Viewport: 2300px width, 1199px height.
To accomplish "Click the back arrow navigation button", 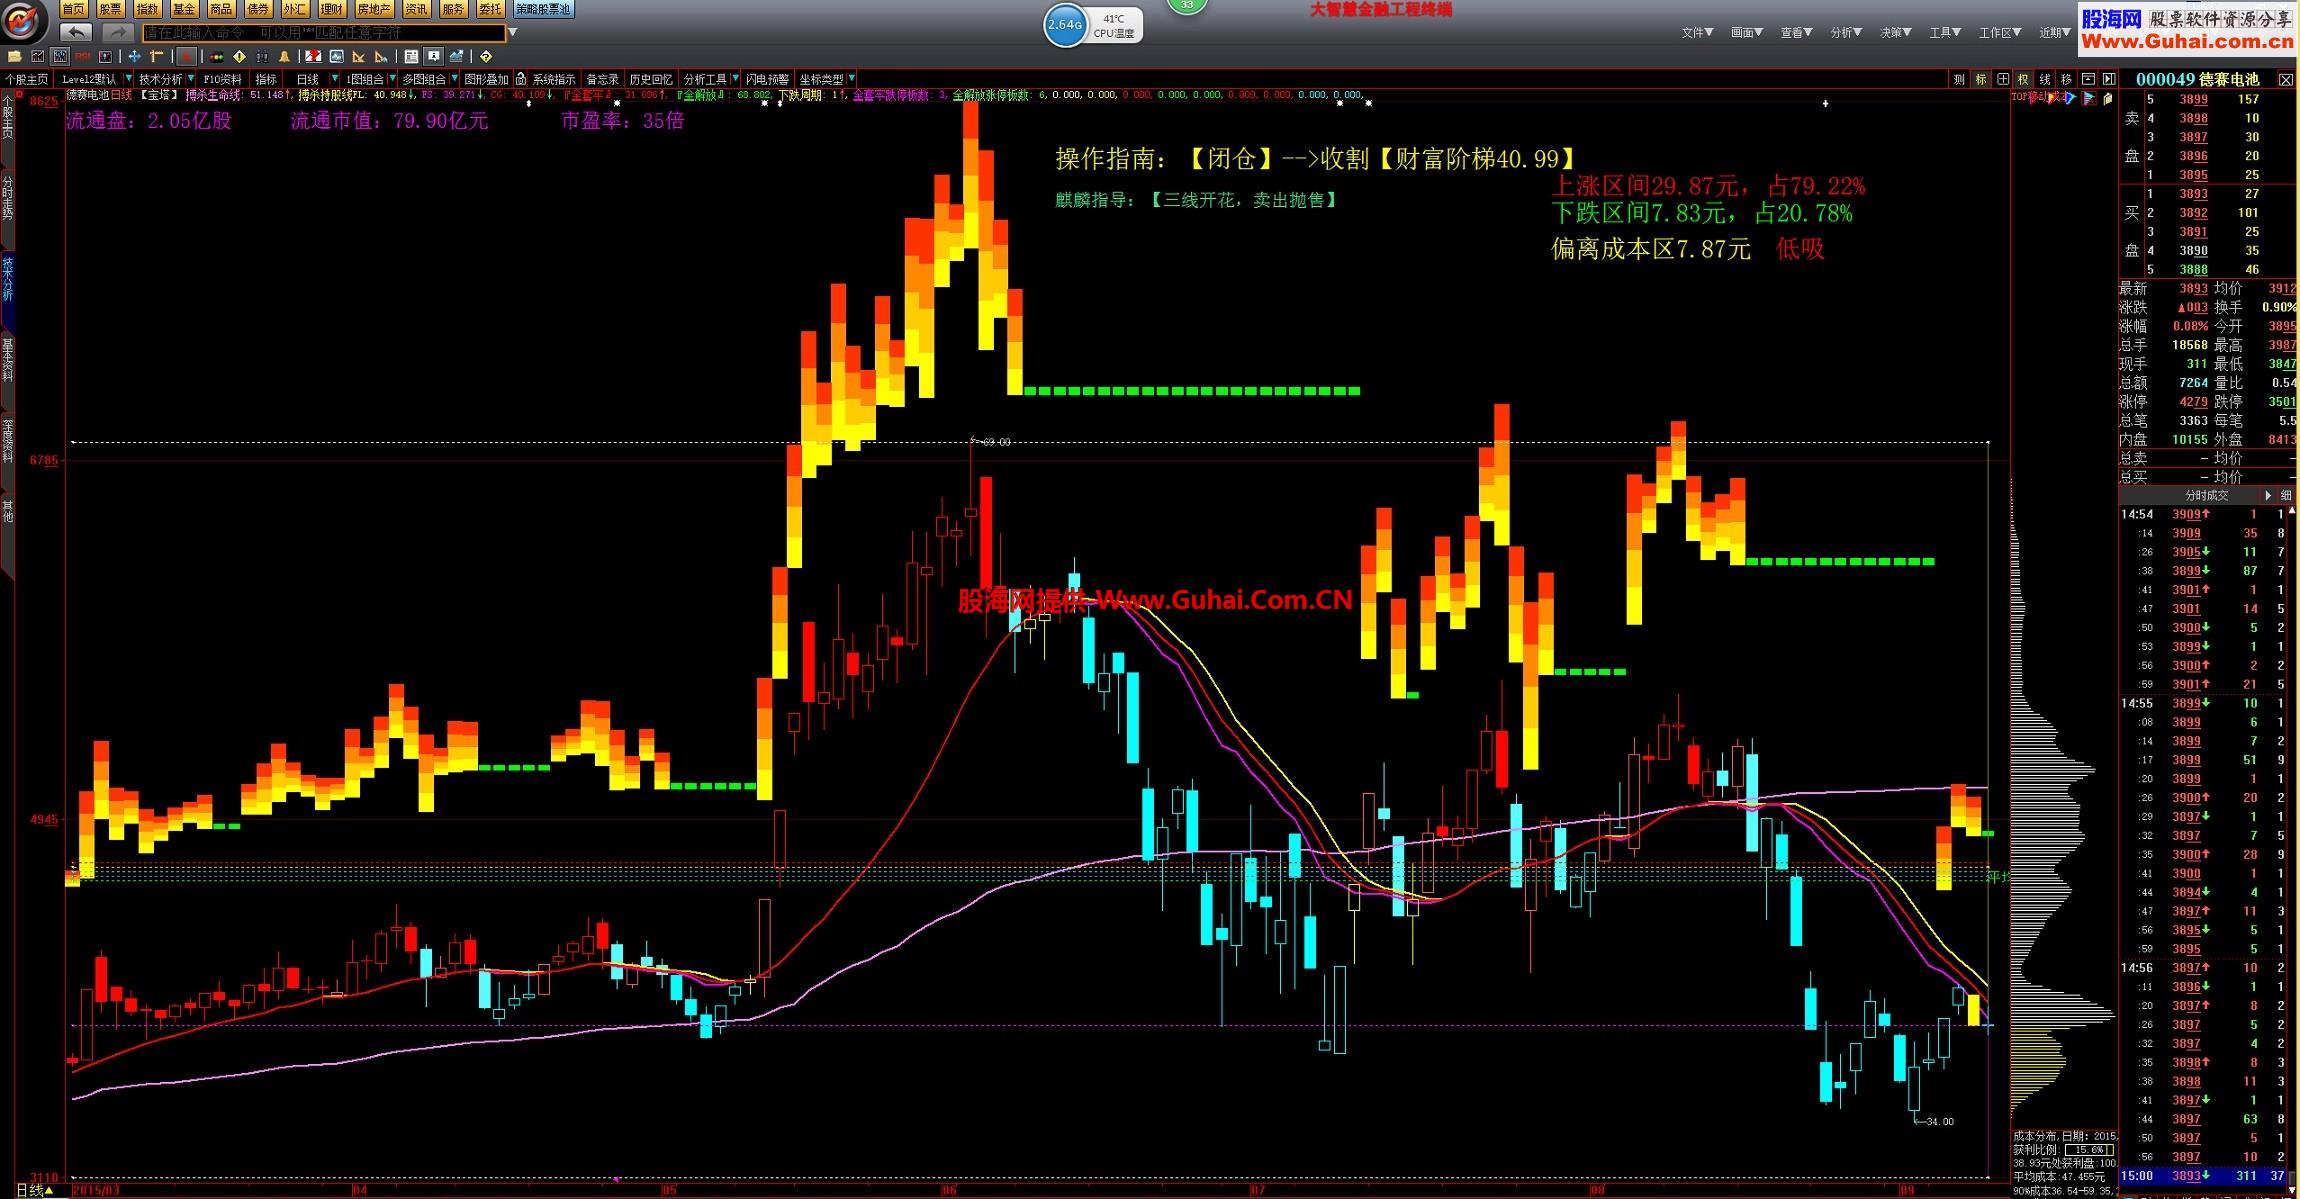I will [x=76, y=32].
